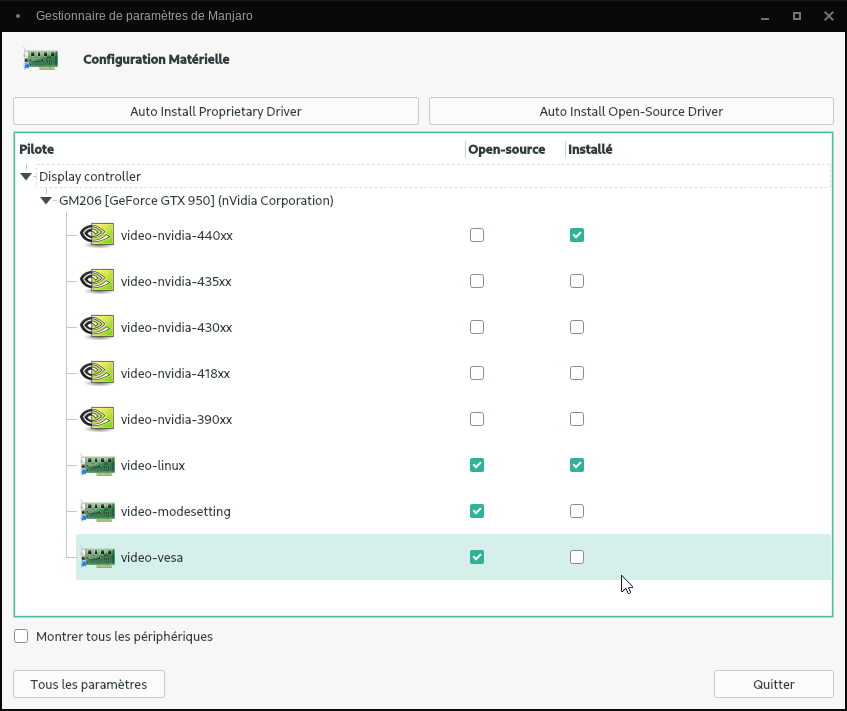The height and width of the screenshot is (711, 847).
Task: Toggle Open-source checkbox for video-nvidia-430xx
Action: click(x=477, y=327)
